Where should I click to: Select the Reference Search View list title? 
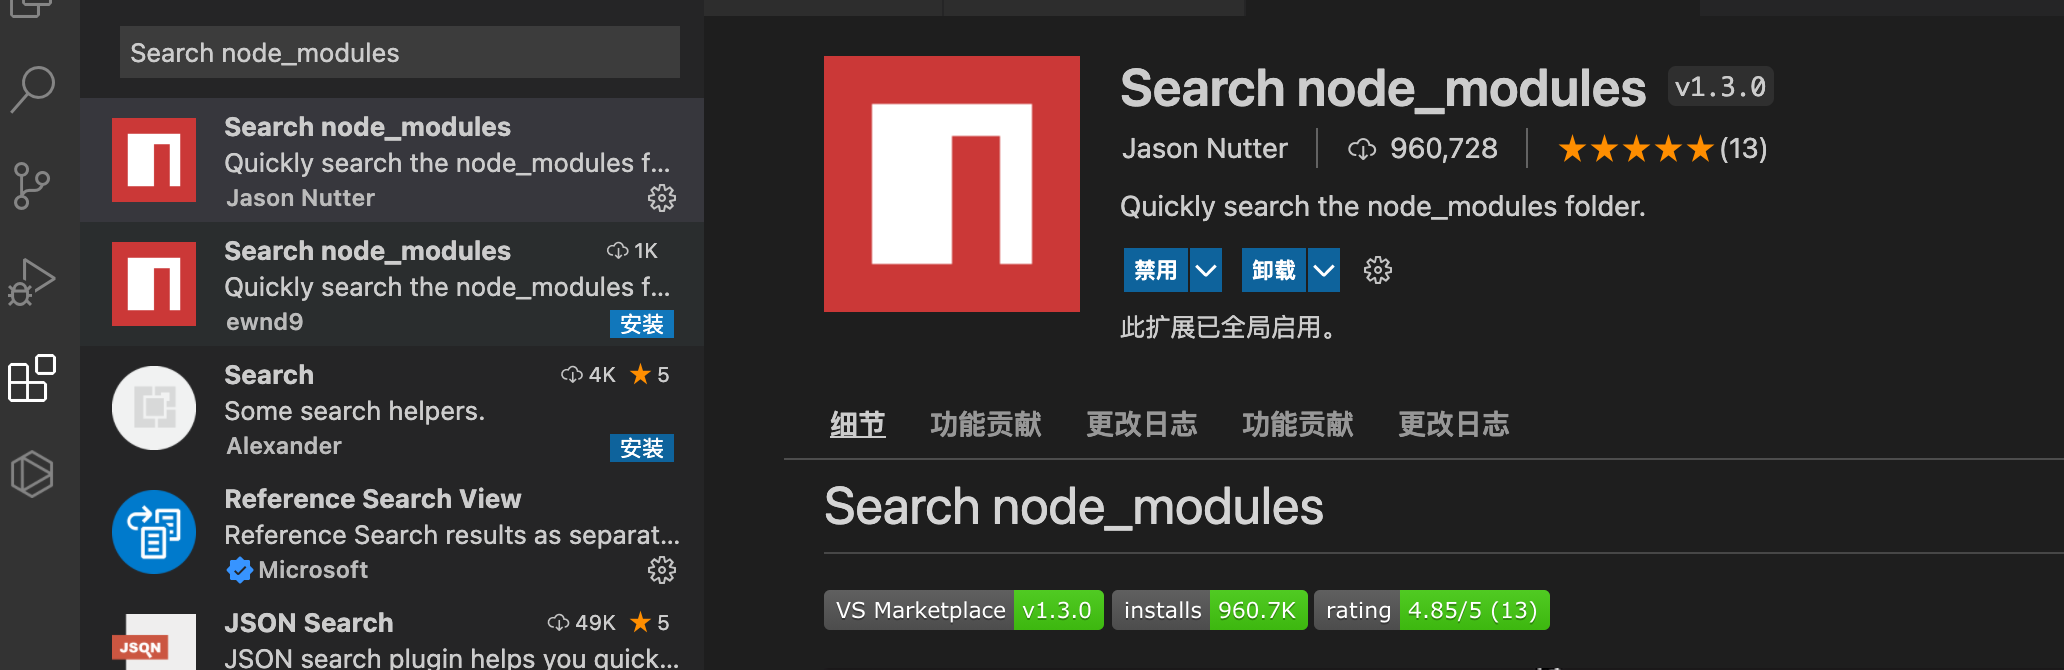(x=373, y=498)
